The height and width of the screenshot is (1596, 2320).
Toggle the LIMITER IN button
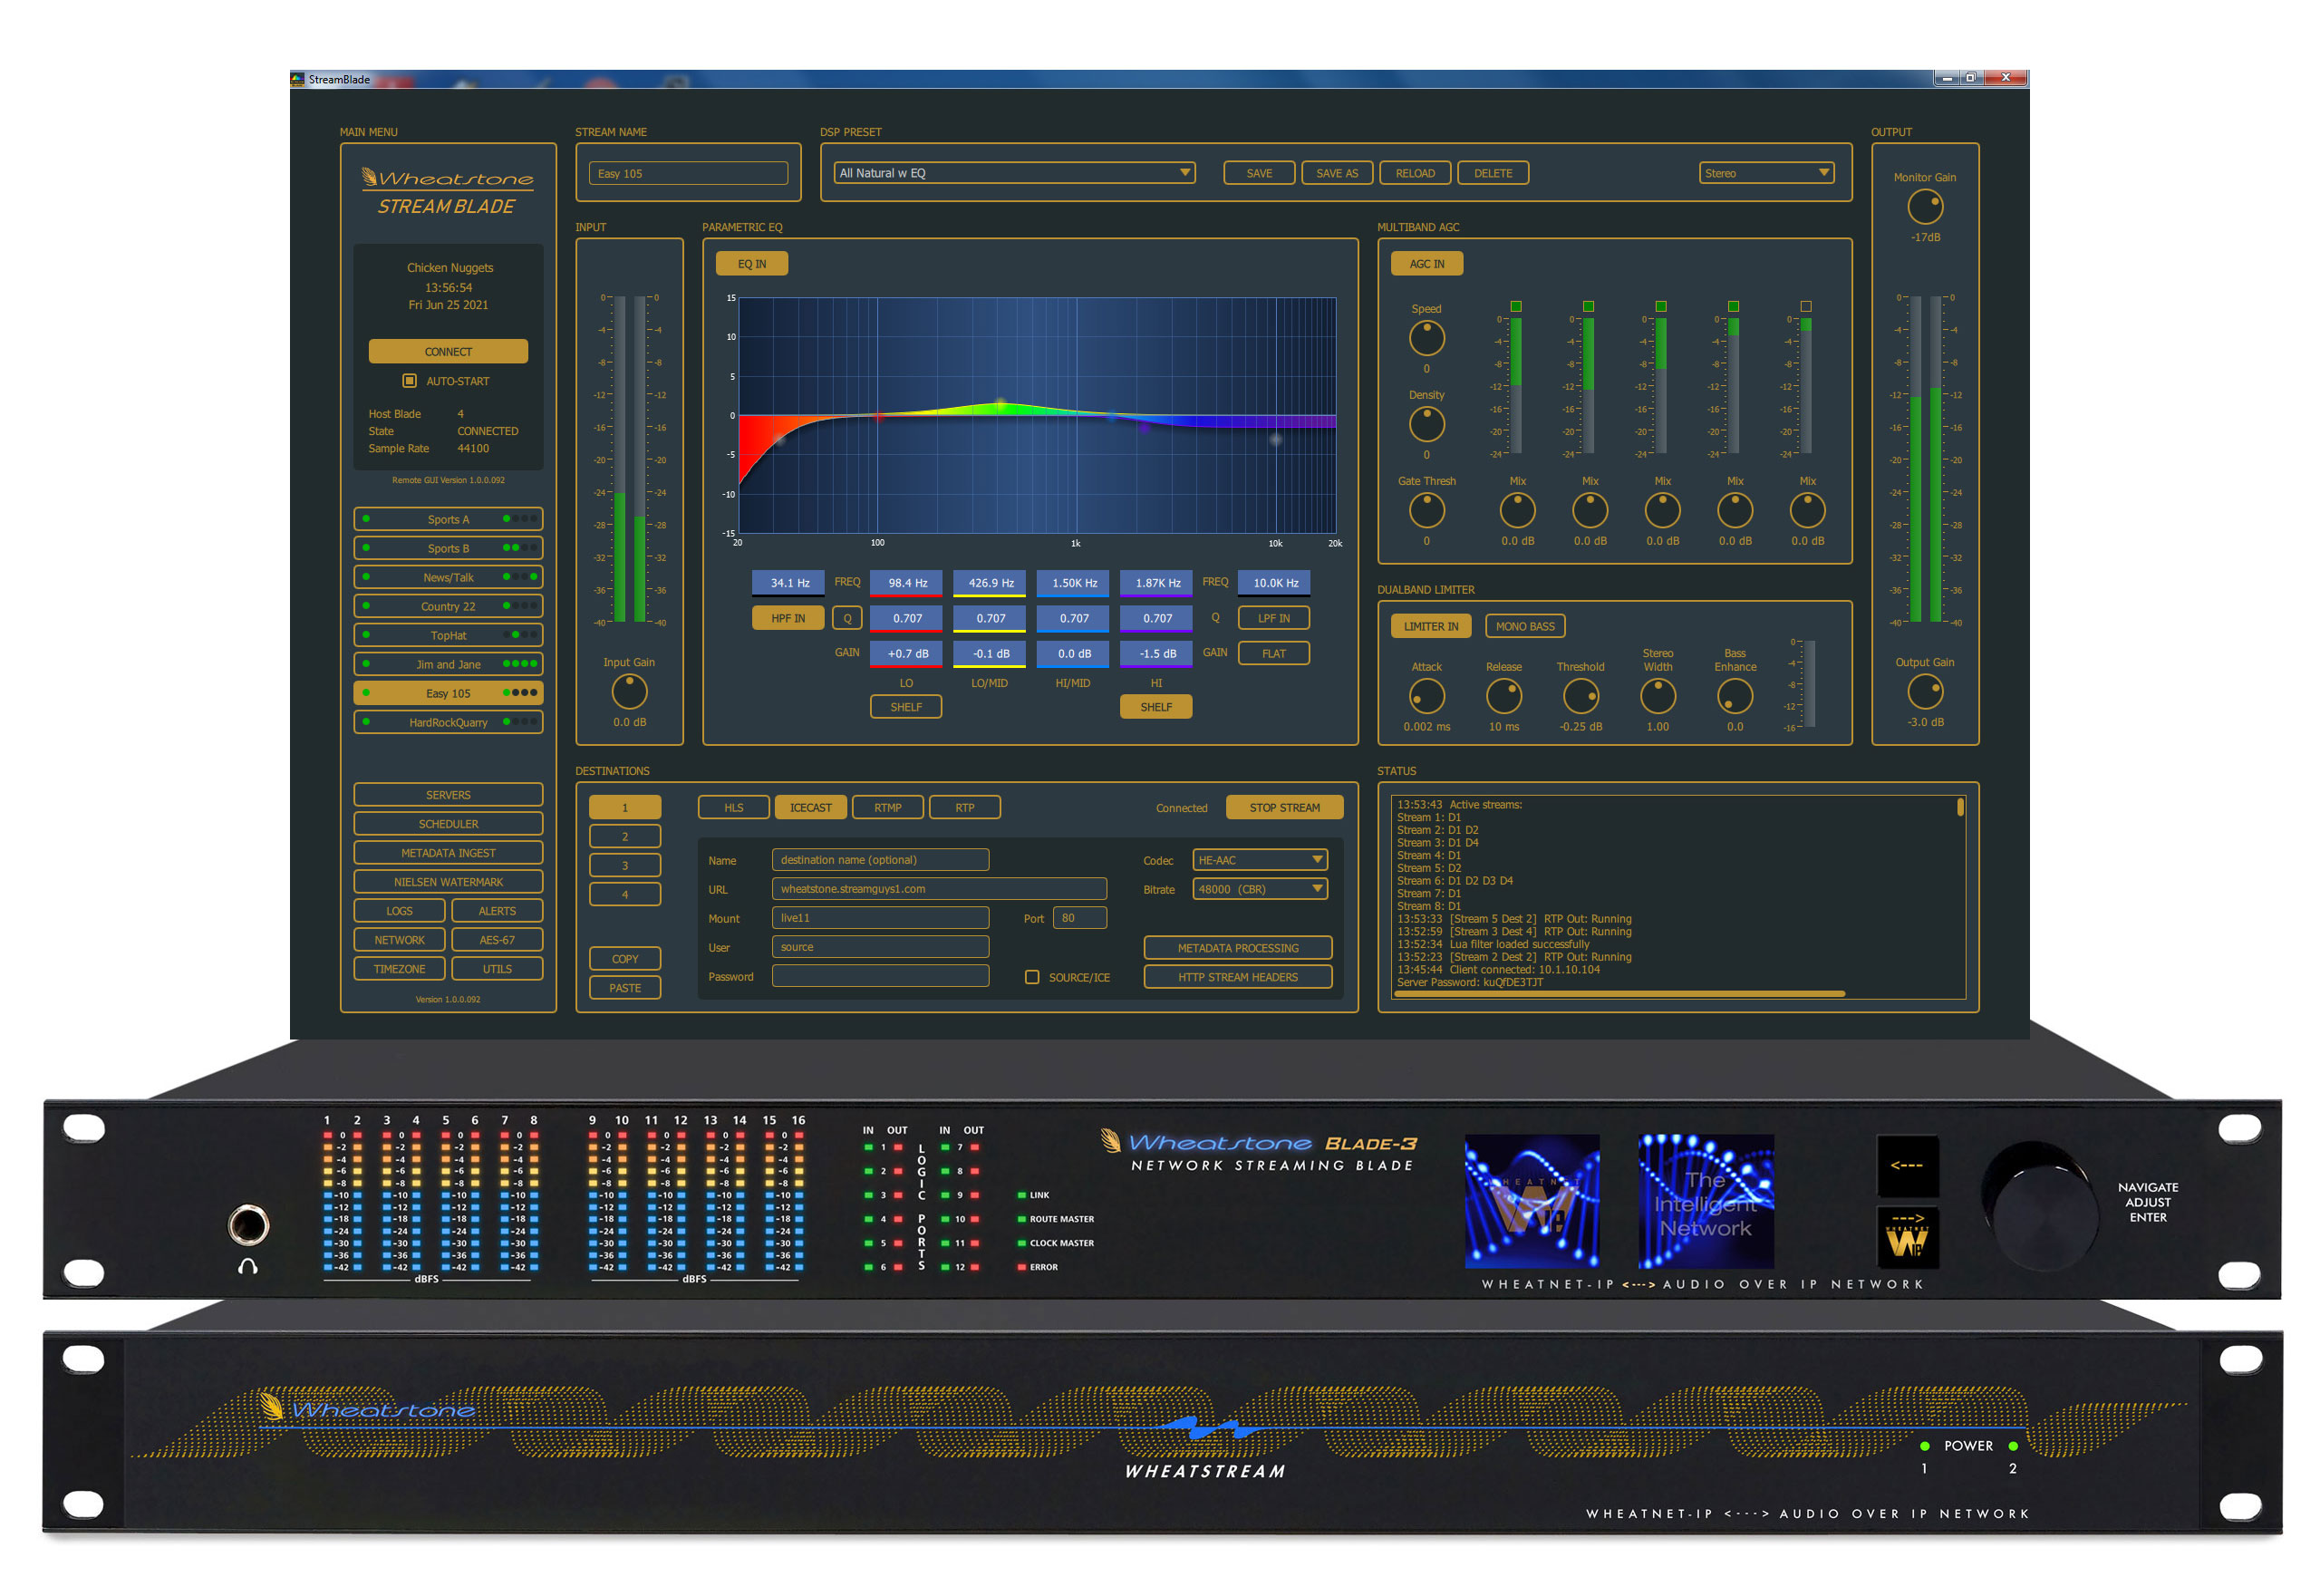(1430, 626)
